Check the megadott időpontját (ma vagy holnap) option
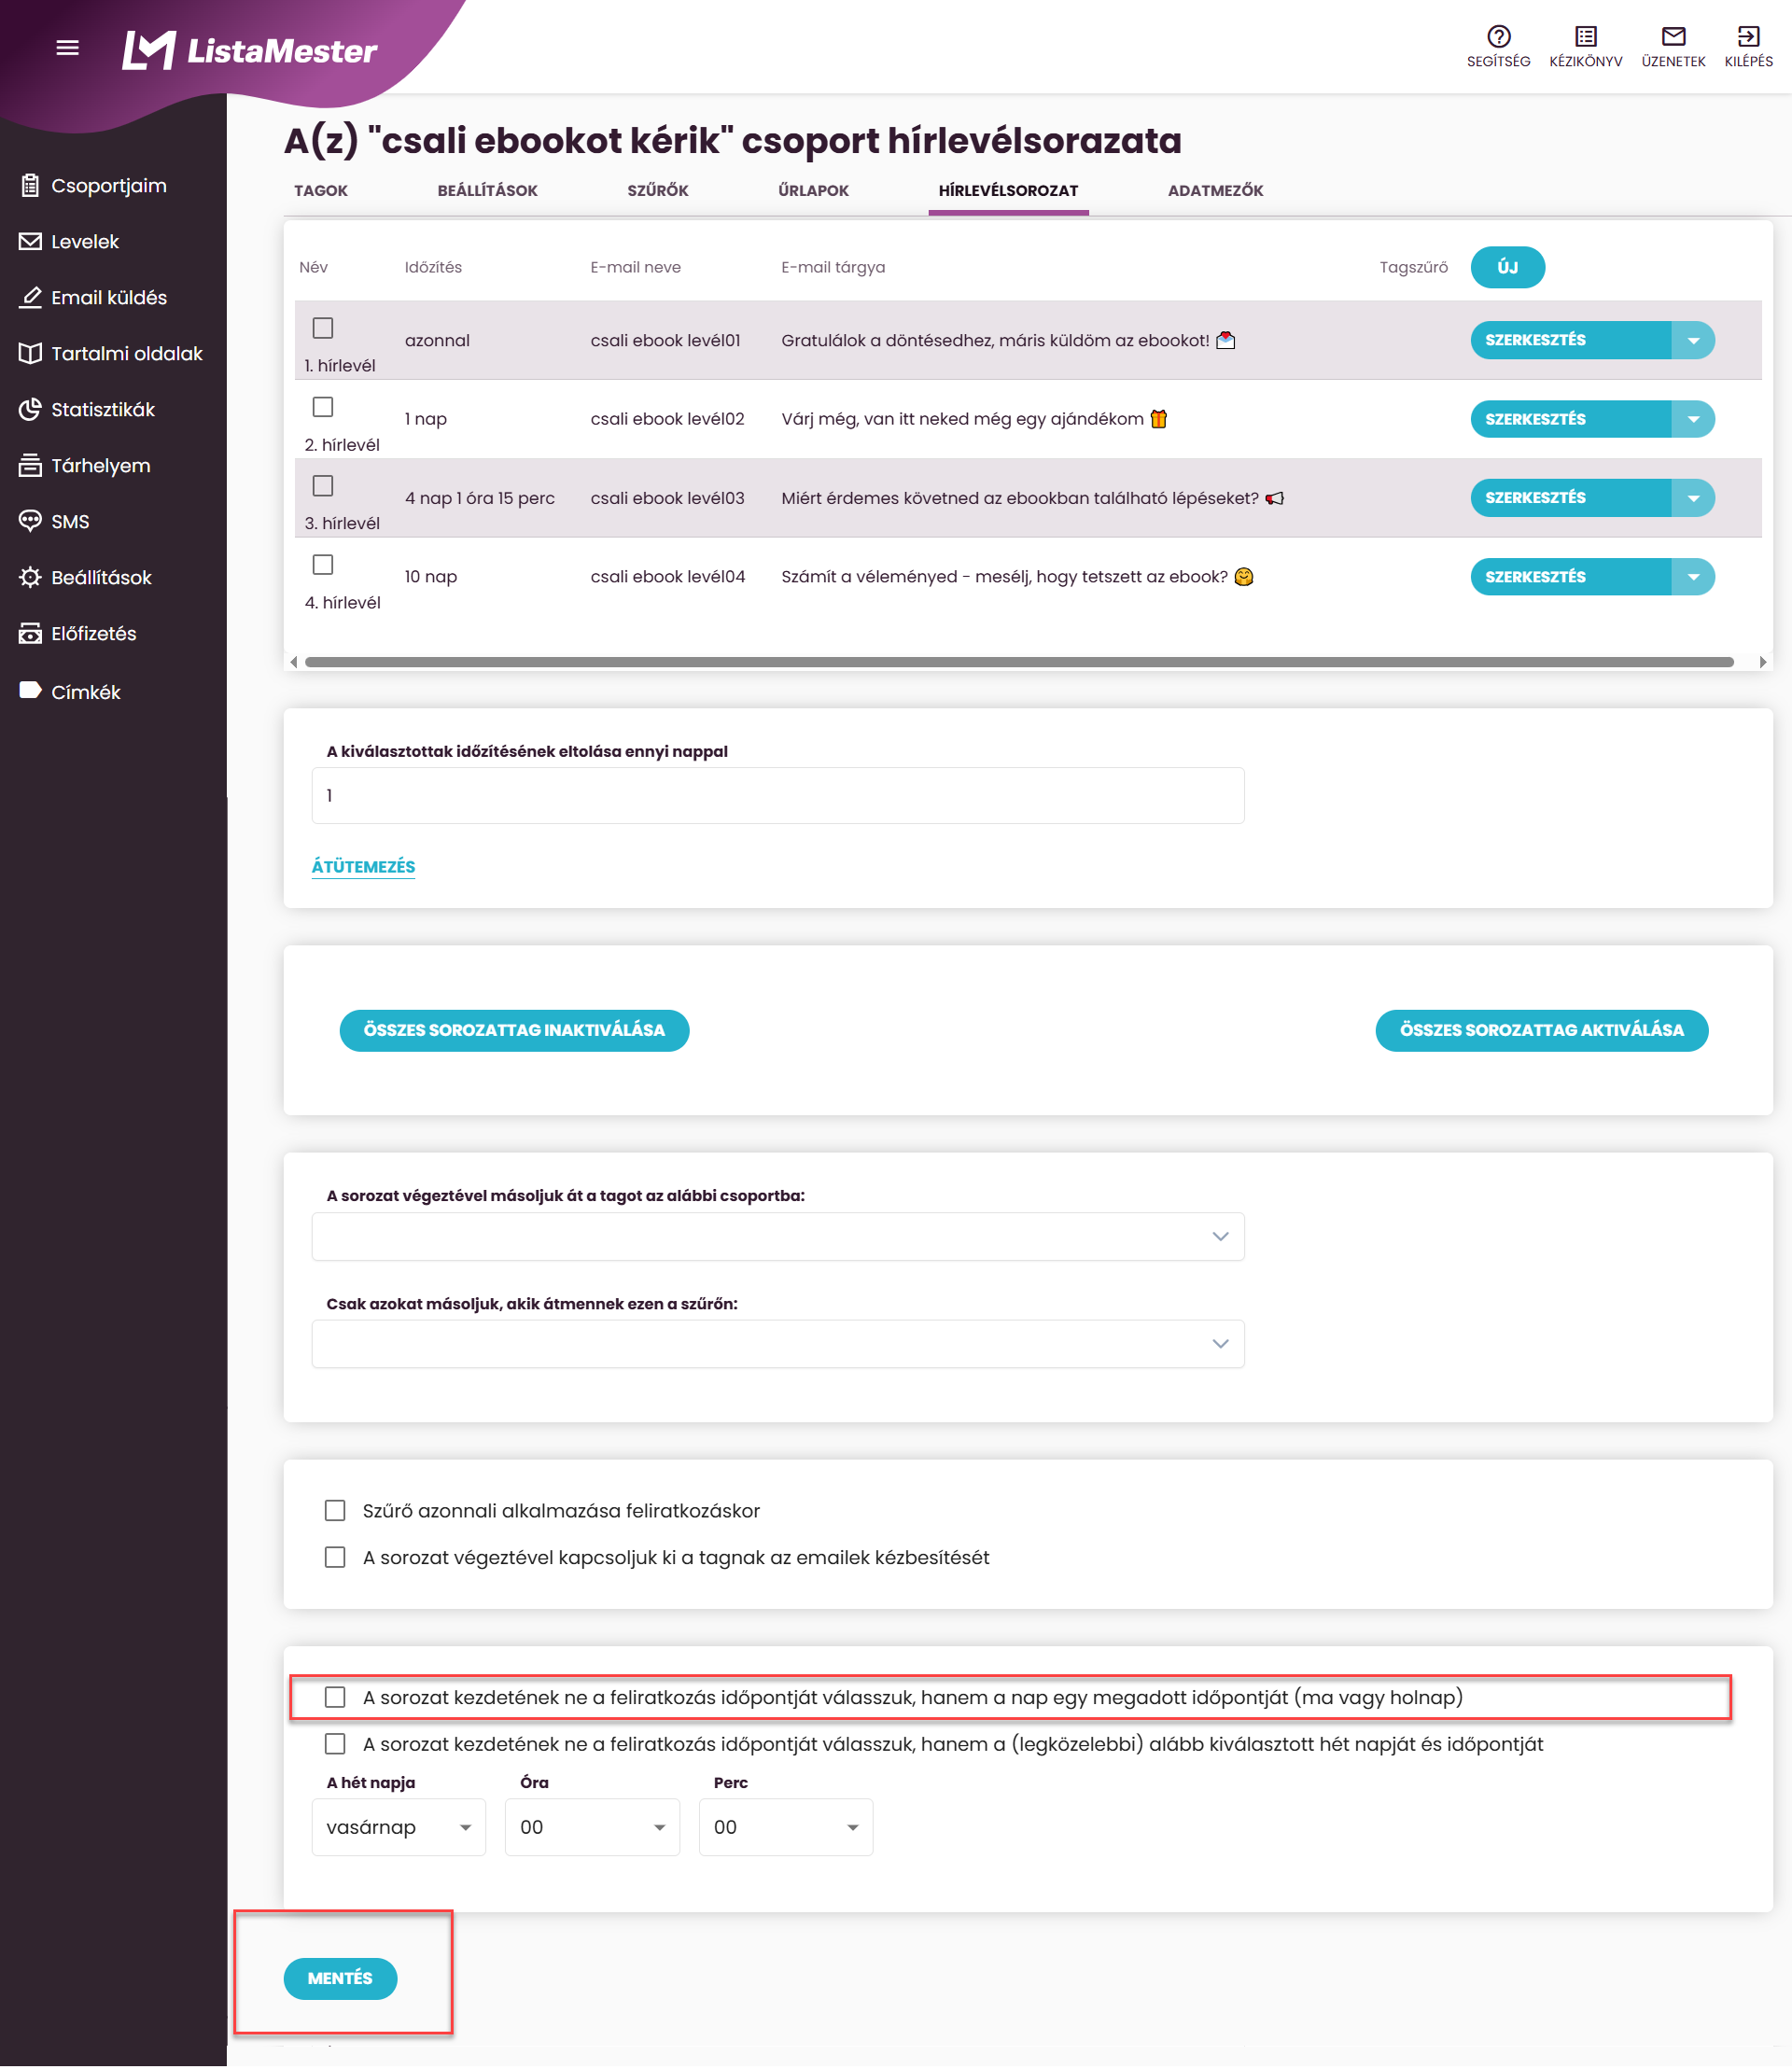1792x2069 pixels. pyautogui.click(x=335, y=1697)
